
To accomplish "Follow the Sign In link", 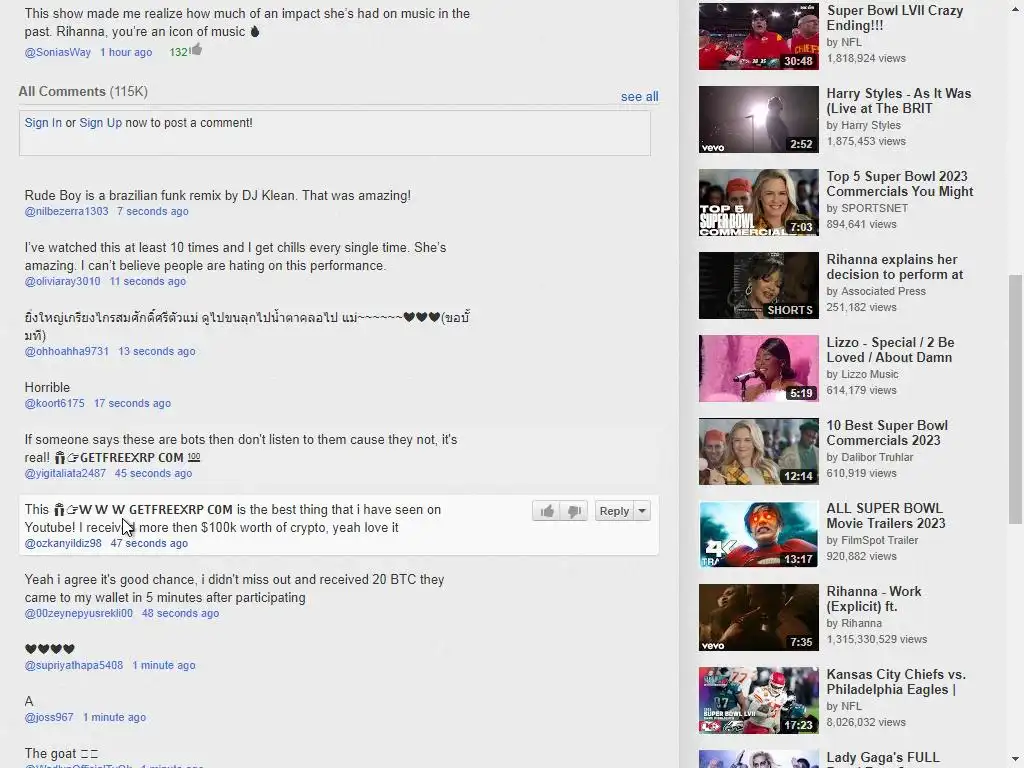I will (x=43, y=123).
